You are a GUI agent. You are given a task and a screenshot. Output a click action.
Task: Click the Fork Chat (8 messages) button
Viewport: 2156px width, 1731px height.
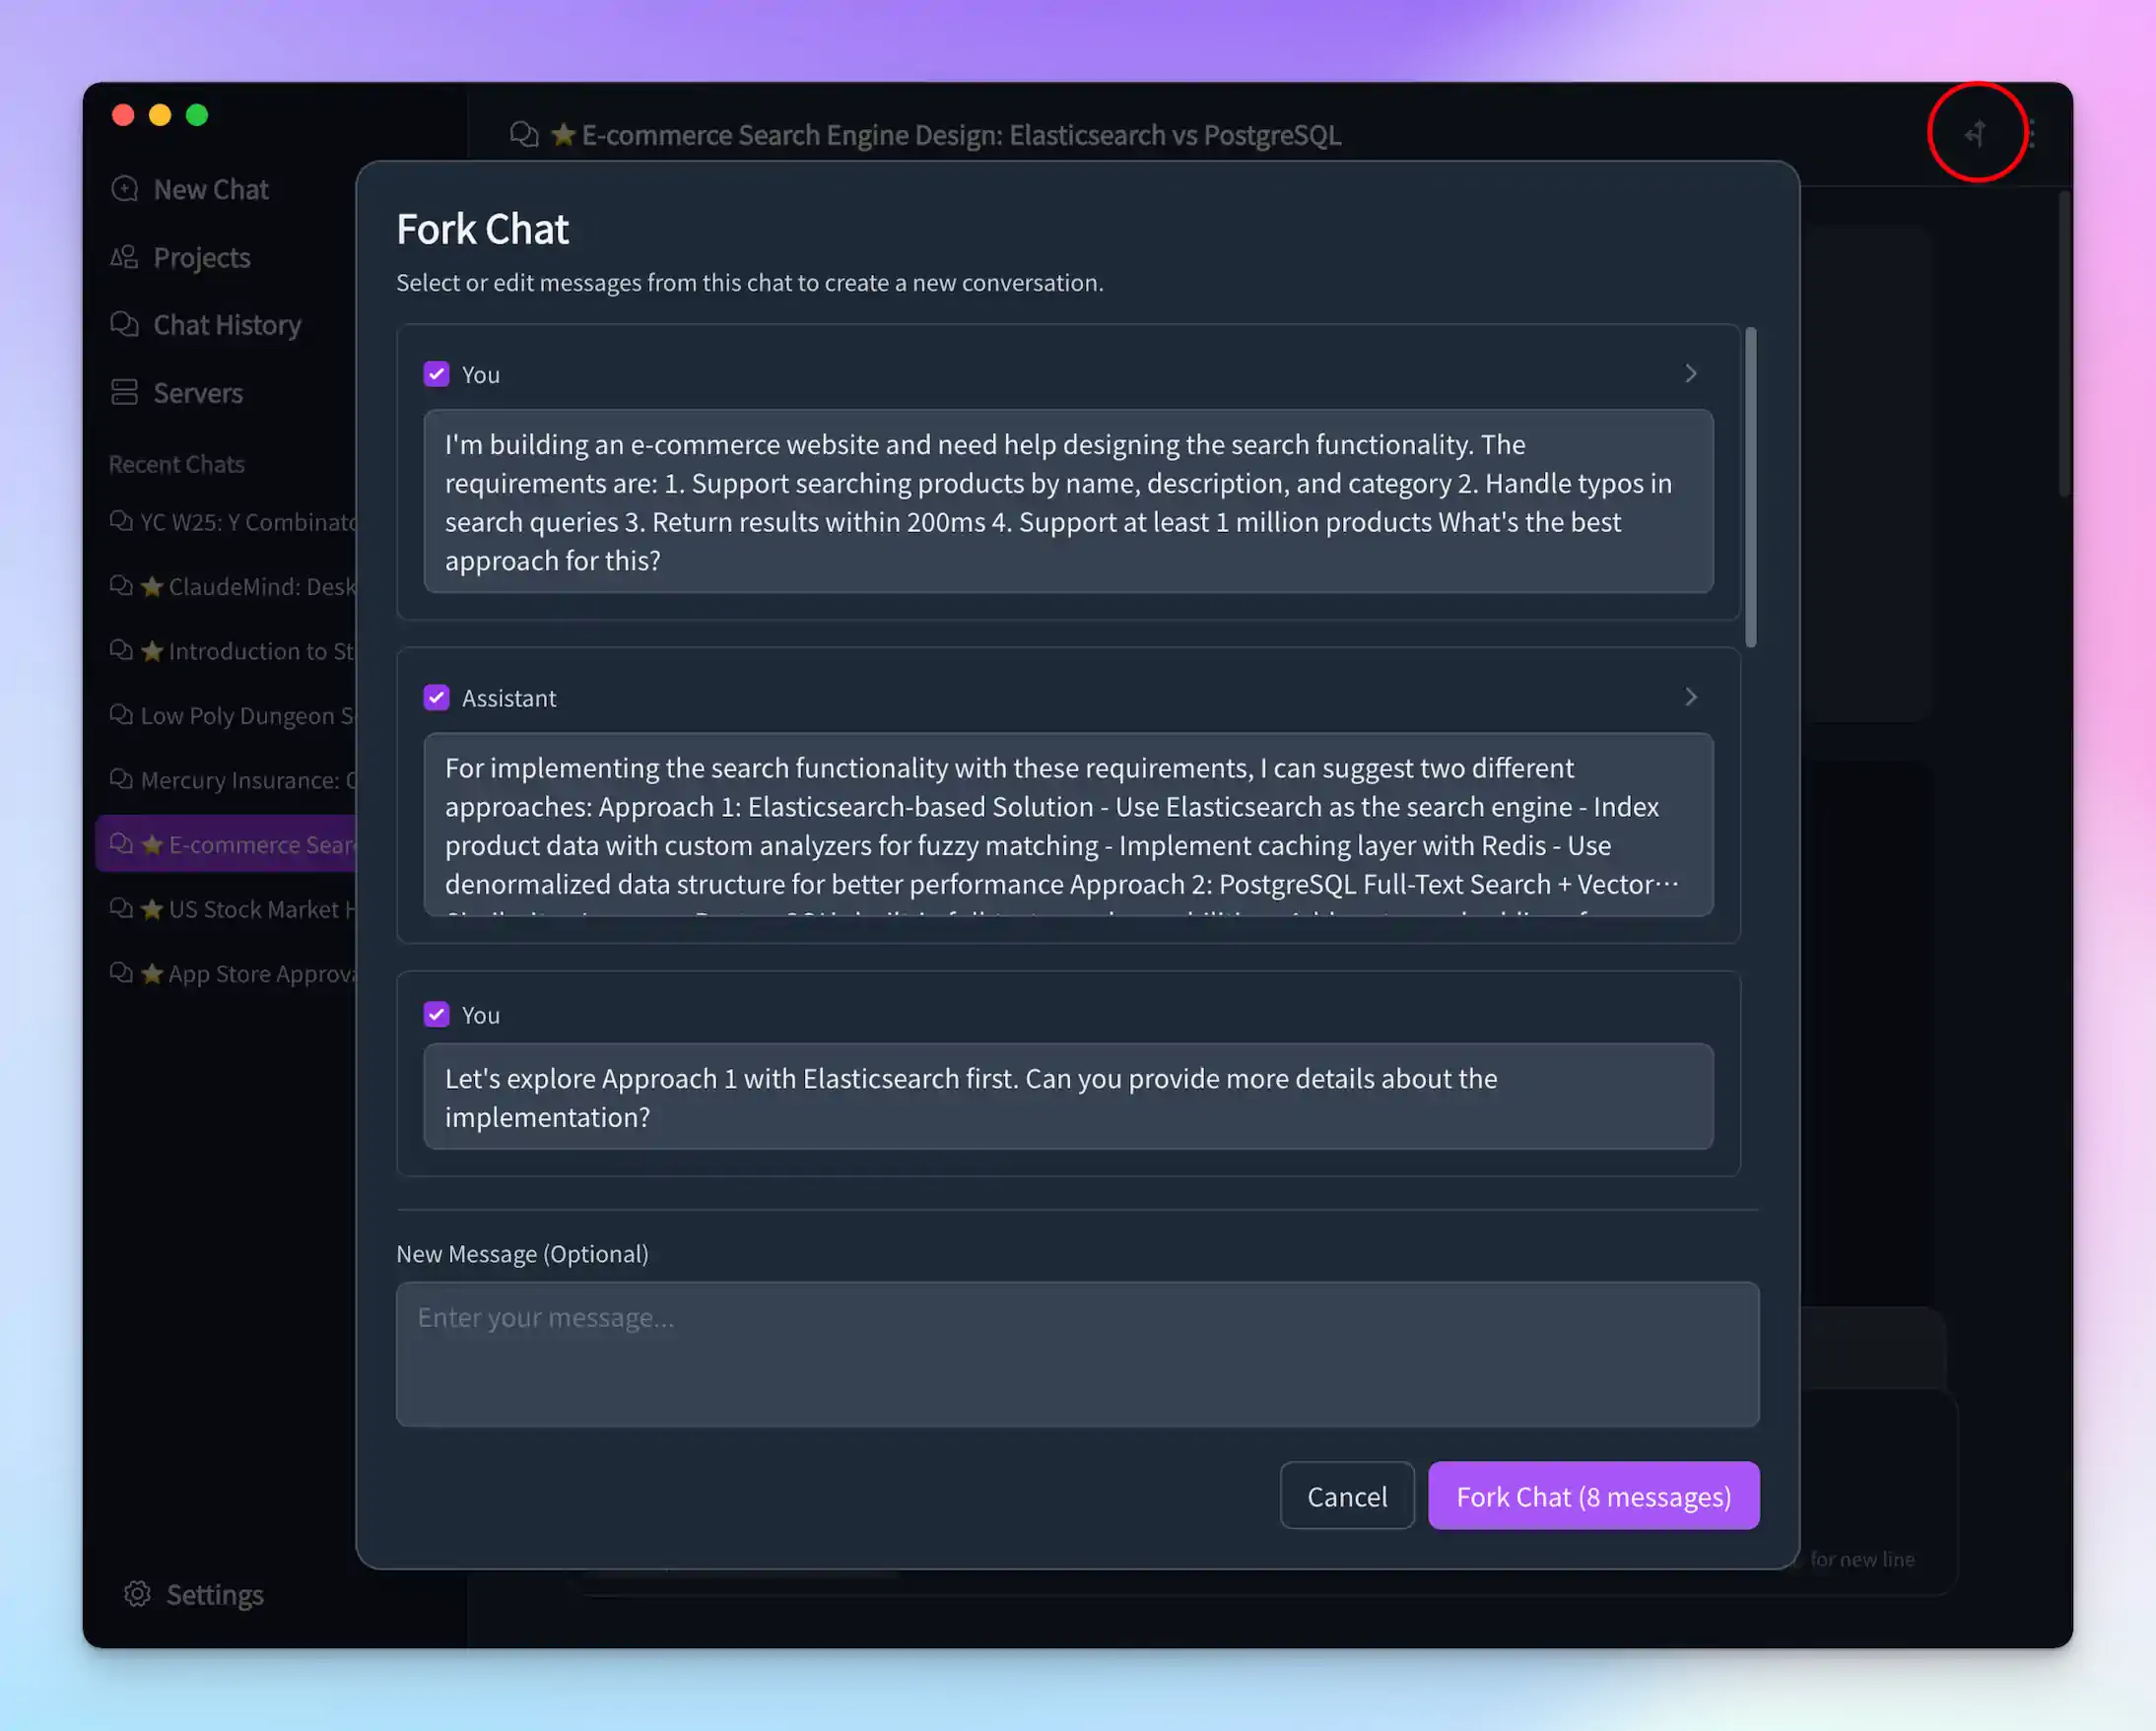pos(1592,1495)
